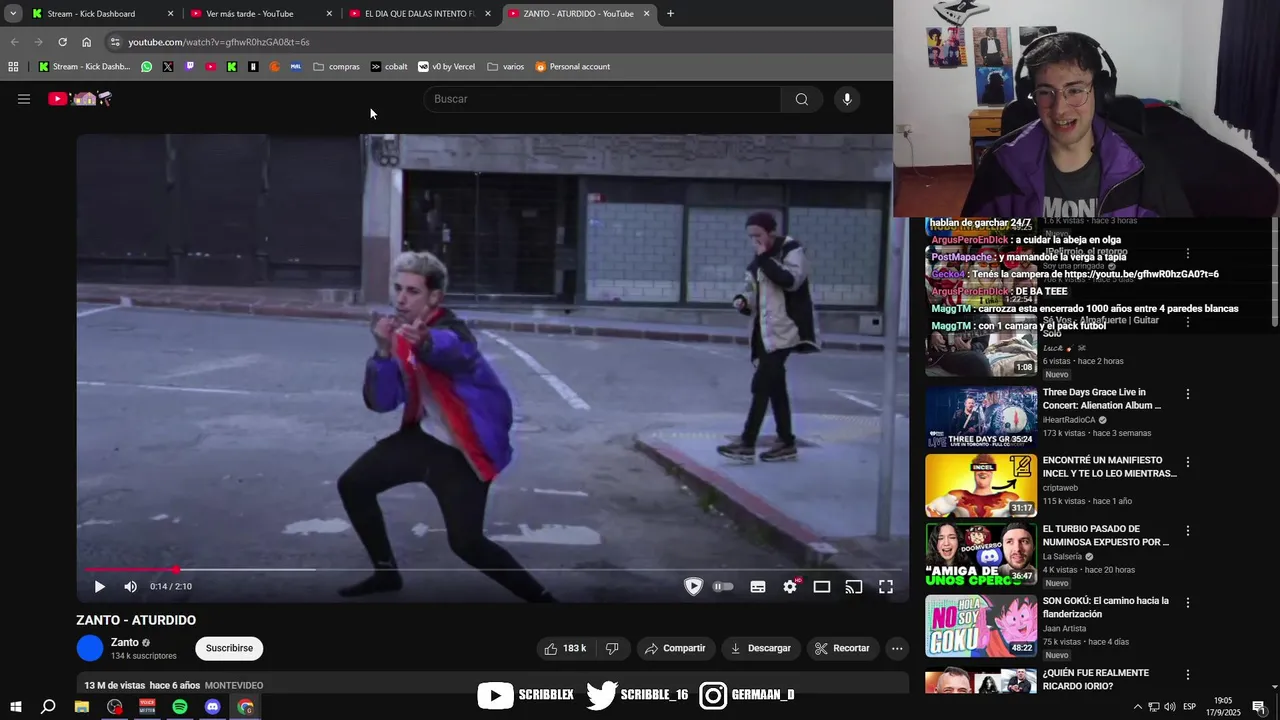Subscribe to Zanto with Suscribirse button
1280x720 pixels.
[x=229, y=648]
